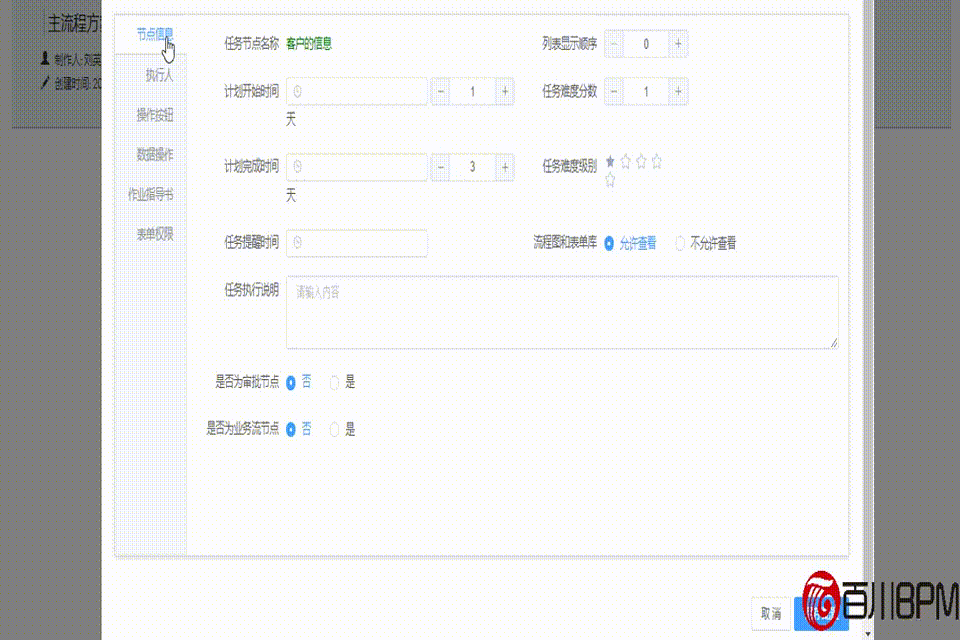Increase 计划完成时间 days with plus button
This screenshot has width=960, height=640.
[504, 167]
